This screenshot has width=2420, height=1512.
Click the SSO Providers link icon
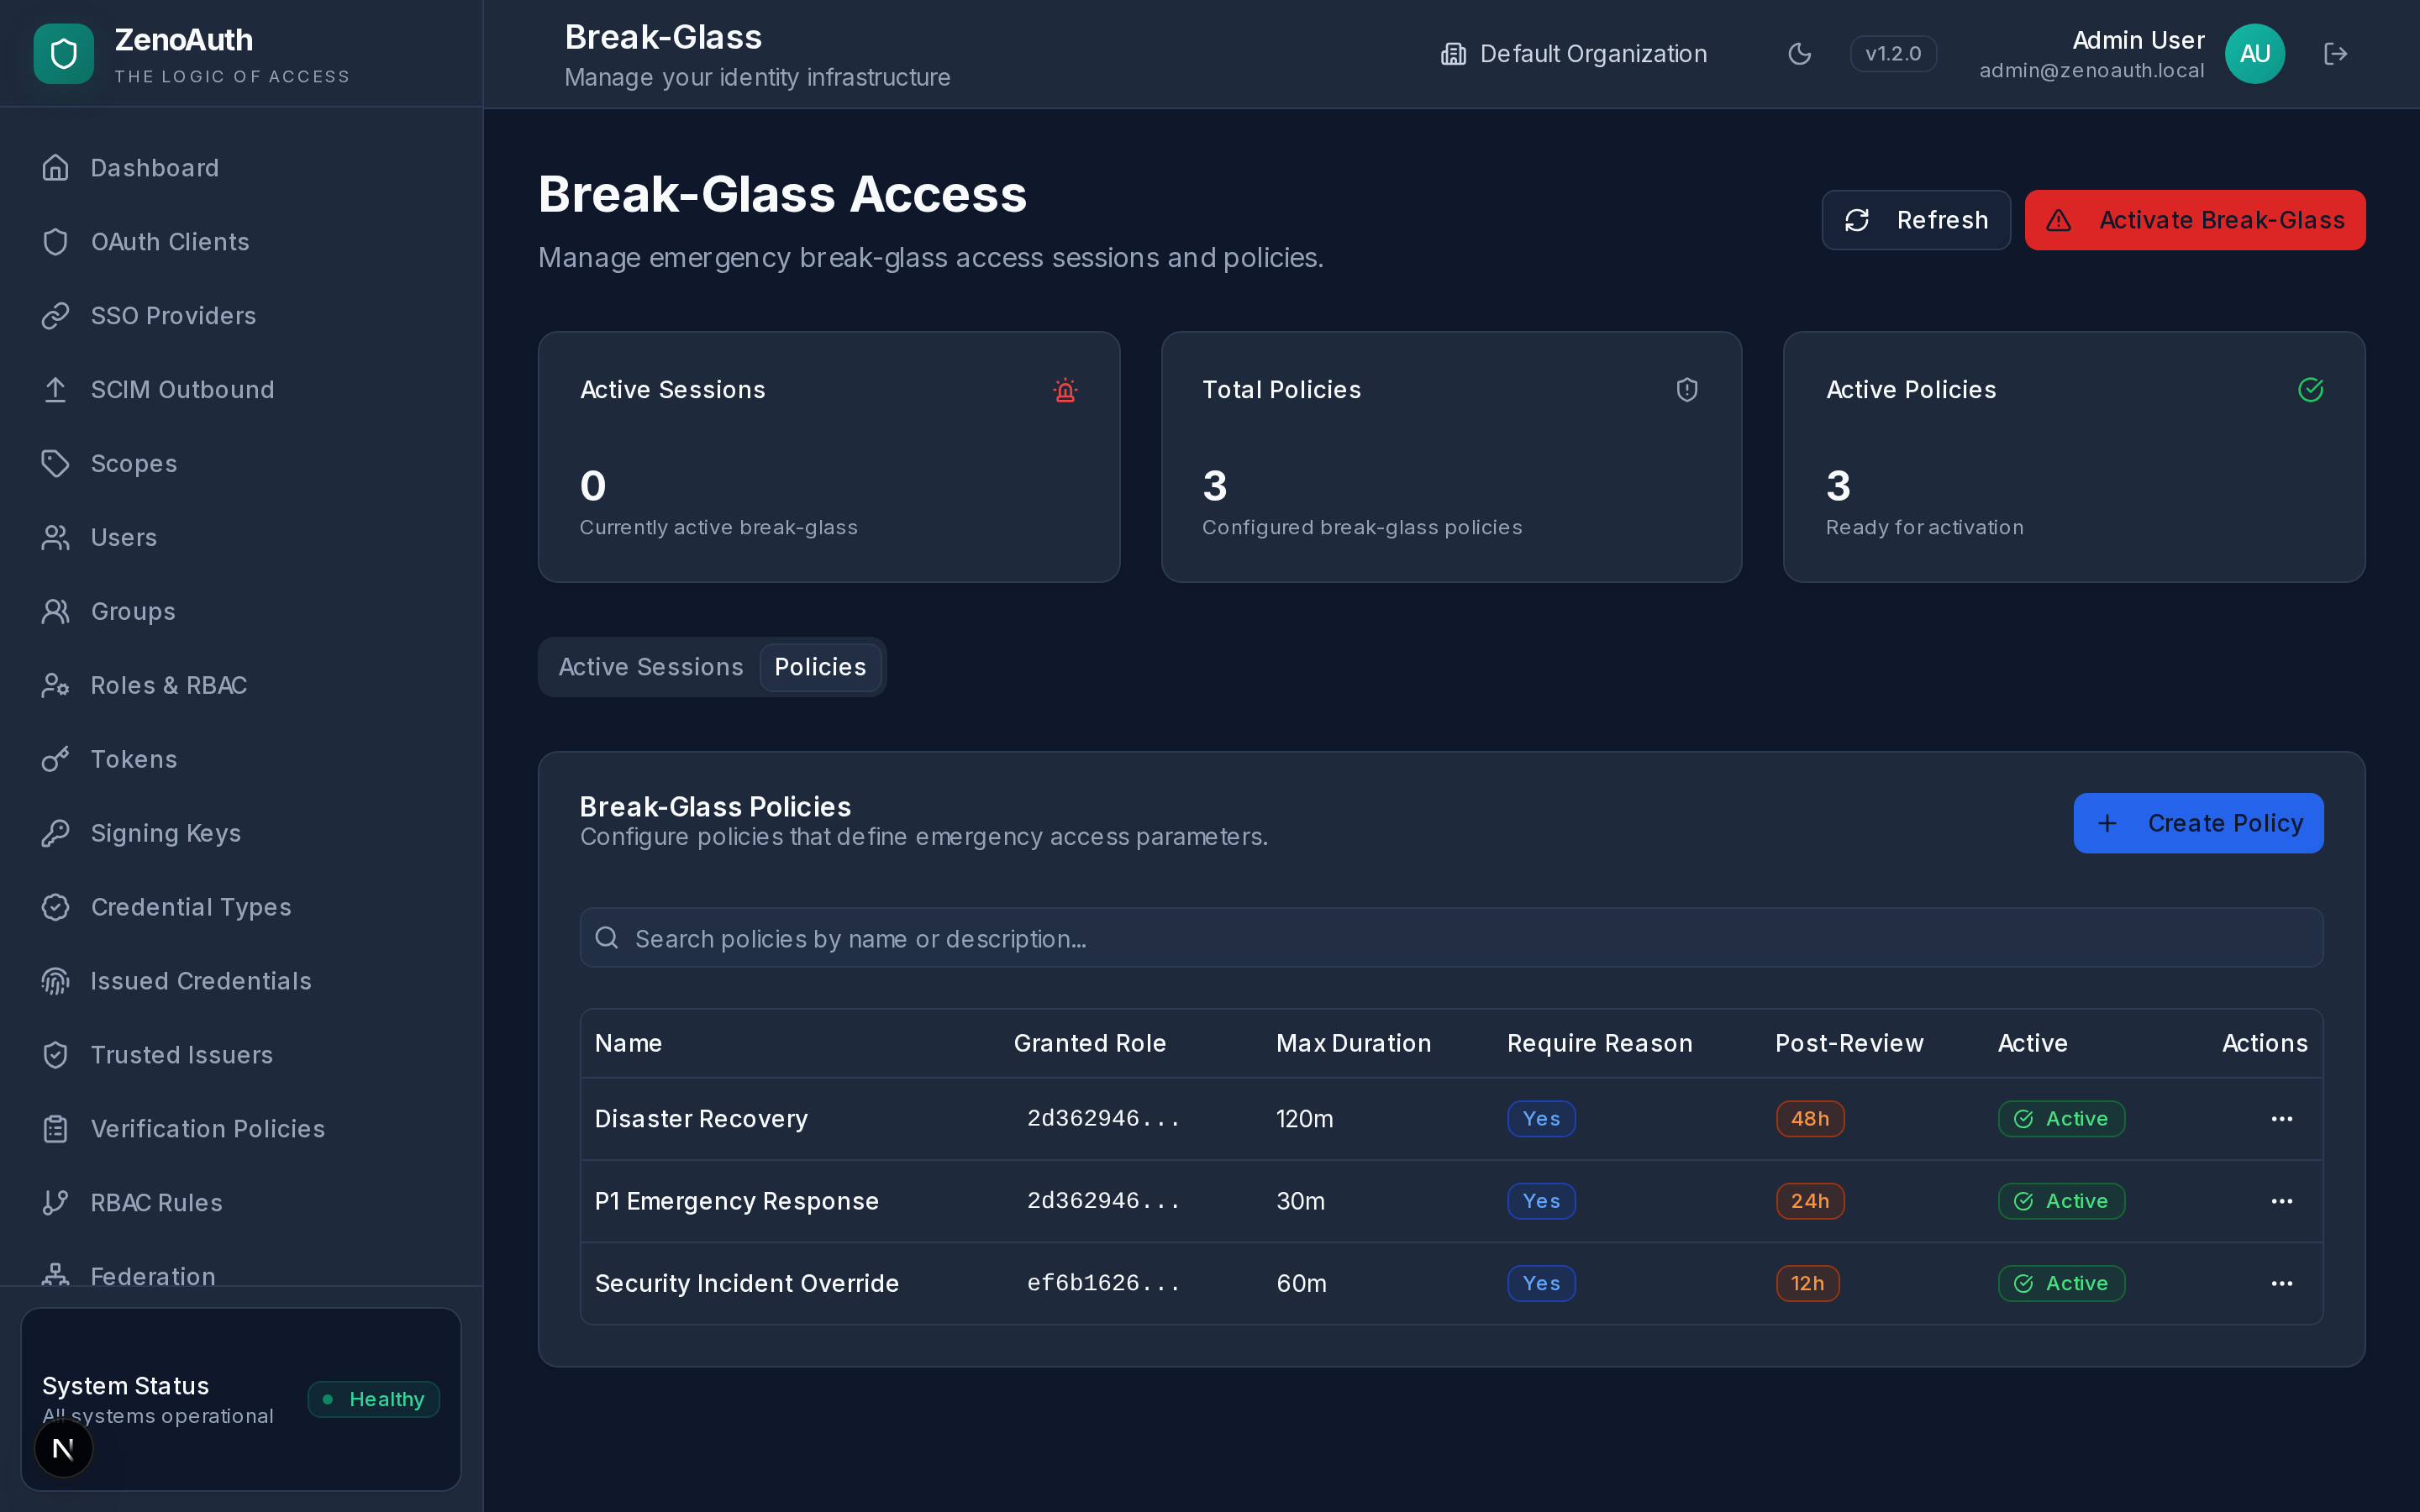pyautogui.click(x=55, y=315)
